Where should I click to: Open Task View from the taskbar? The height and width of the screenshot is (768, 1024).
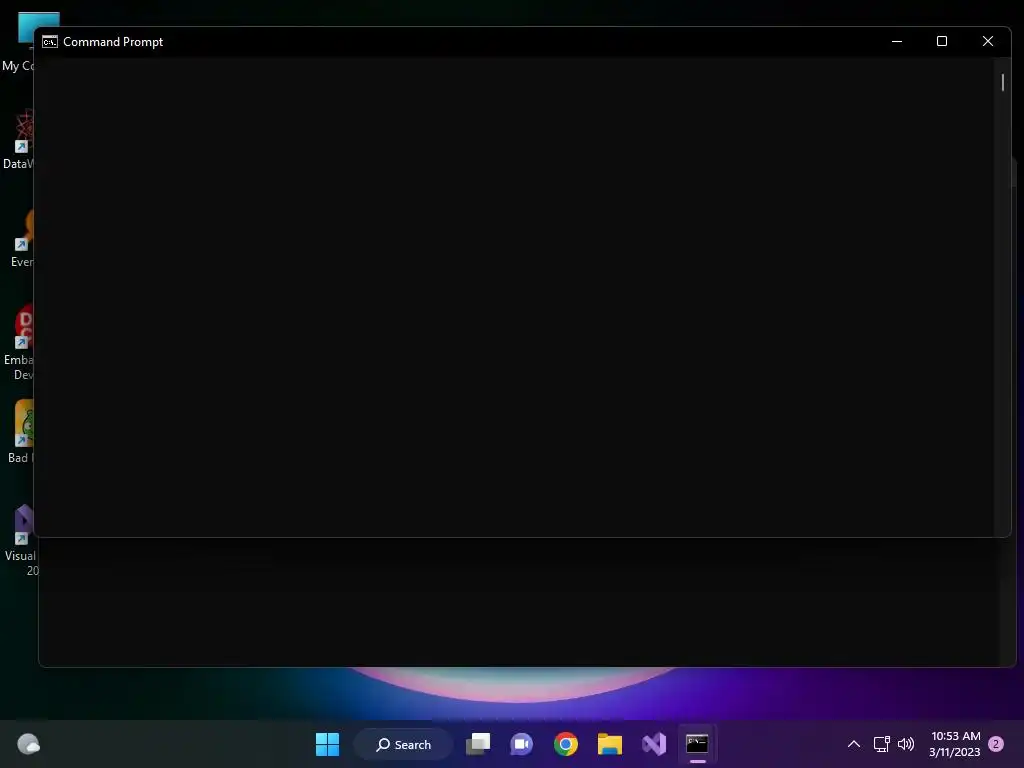478,744
